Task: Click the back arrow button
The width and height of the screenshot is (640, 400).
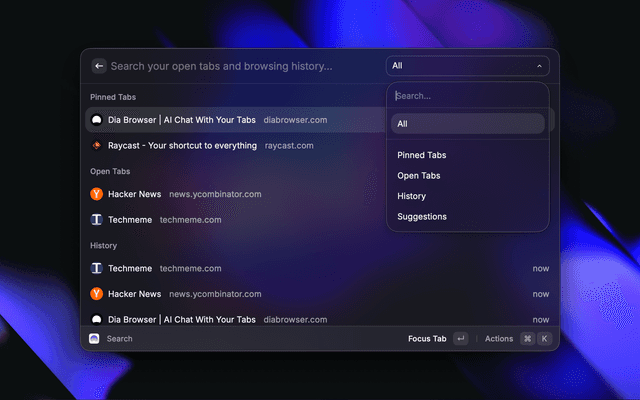Action: coord(99,66)
